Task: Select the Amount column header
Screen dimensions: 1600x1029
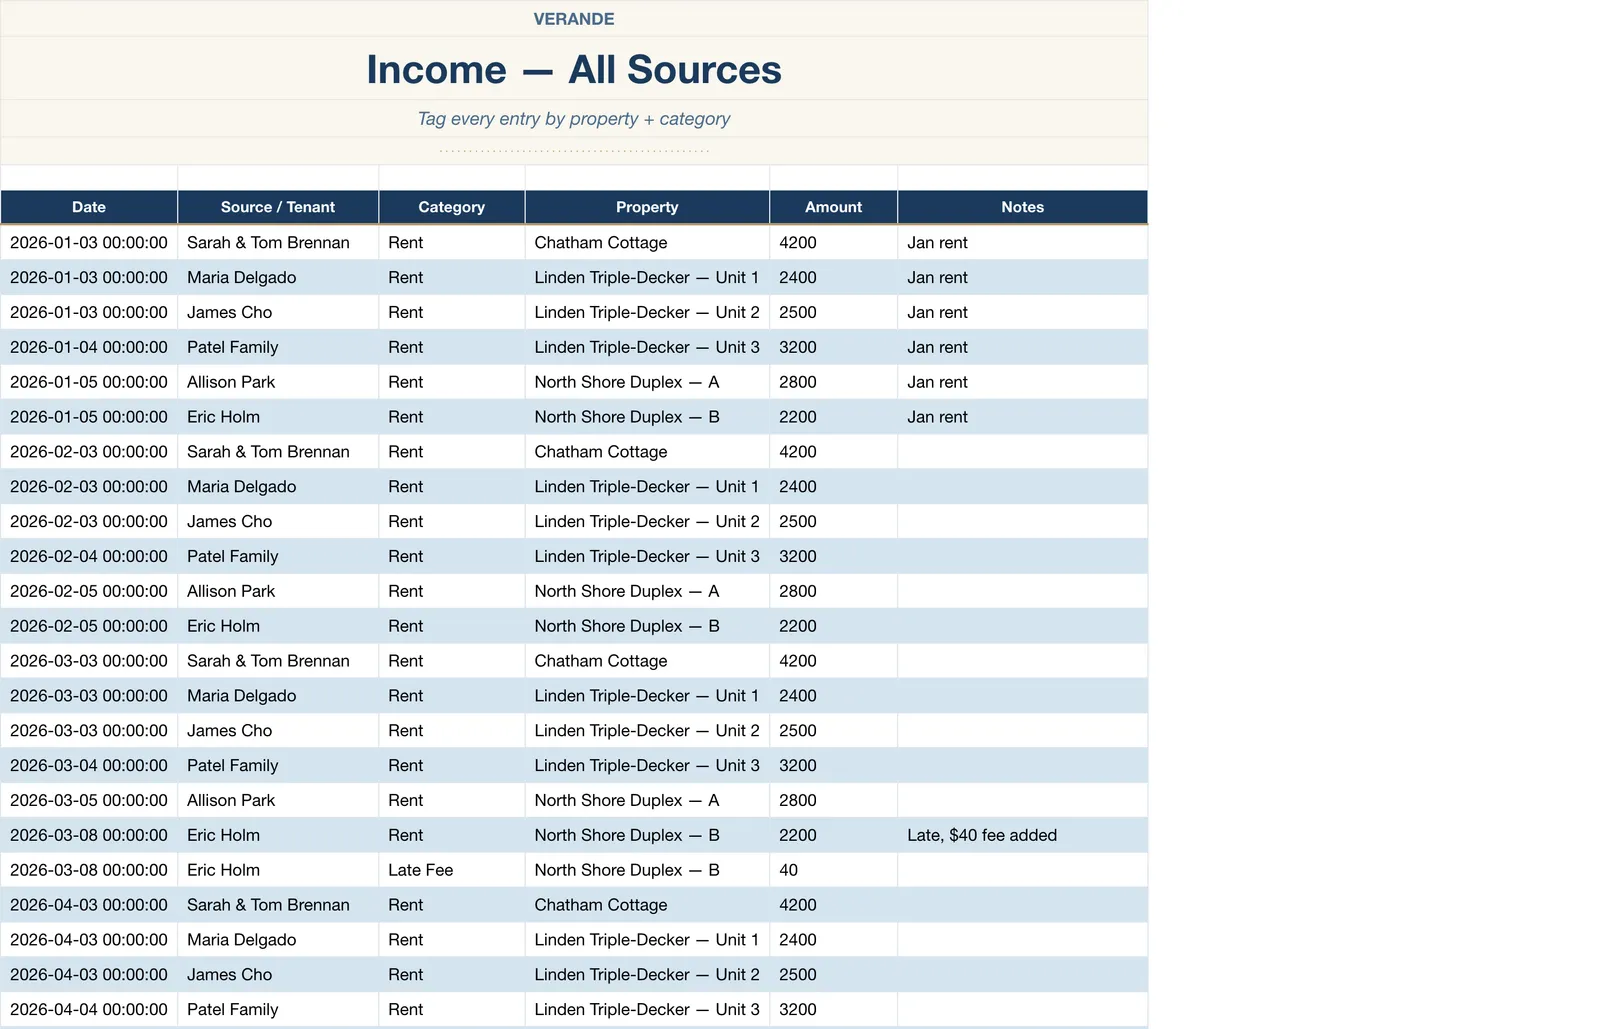Action: coord(833,207)
